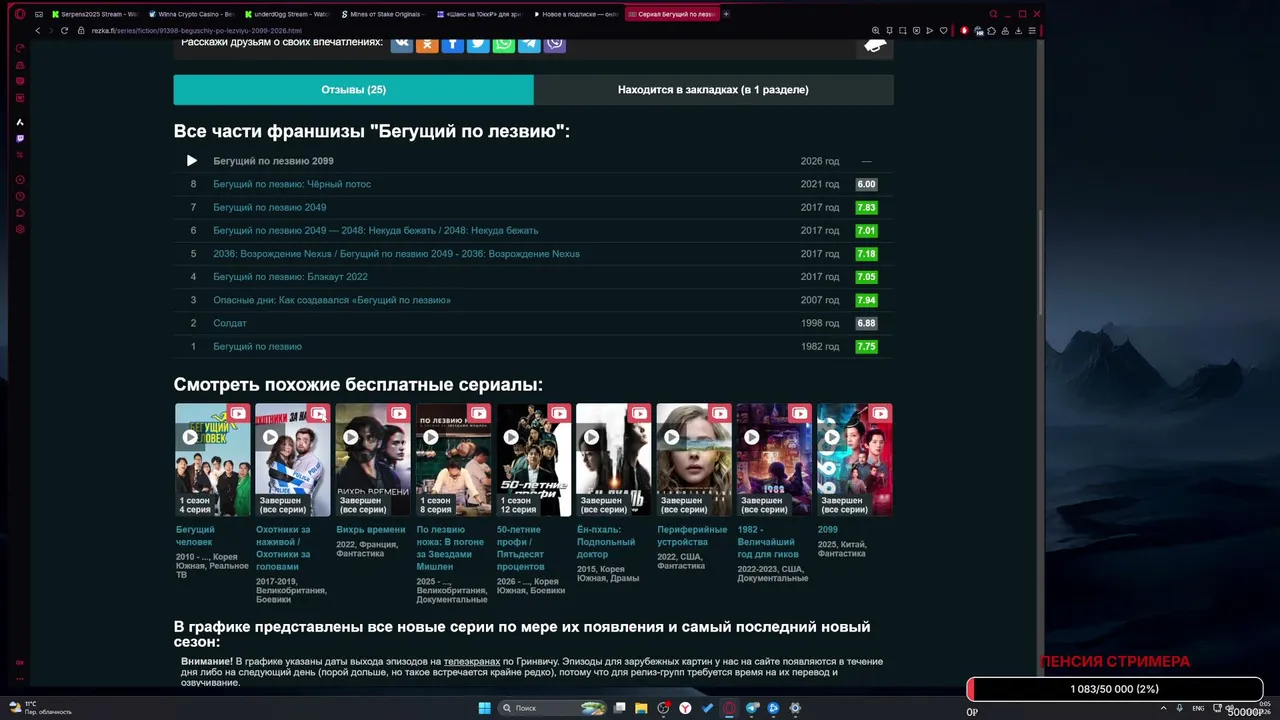Share via Odnoklassniki social icon
The height and width of the screenshot is (720, 1280).
[x=427, y=43]
